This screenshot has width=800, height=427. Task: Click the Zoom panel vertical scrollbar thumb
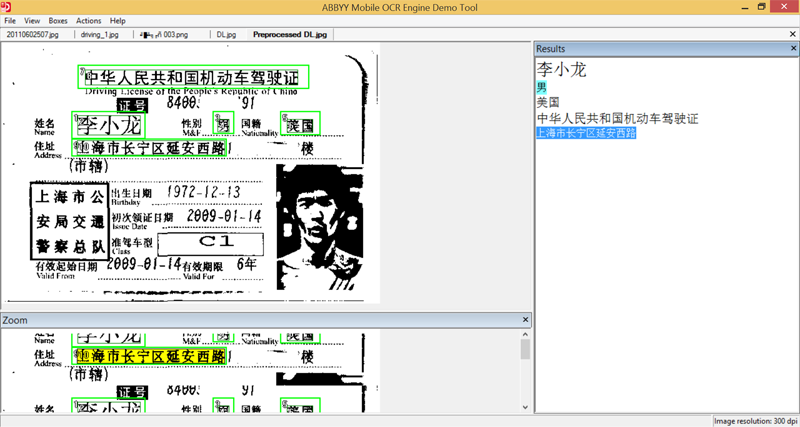coord(526,349)
